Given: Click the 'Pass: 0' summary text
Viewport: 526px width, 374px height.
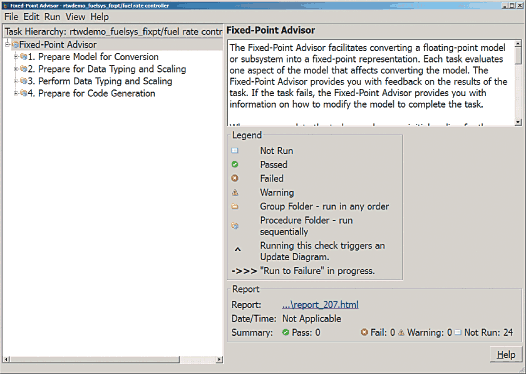Looking at the screenshot, I should [306, 333].
